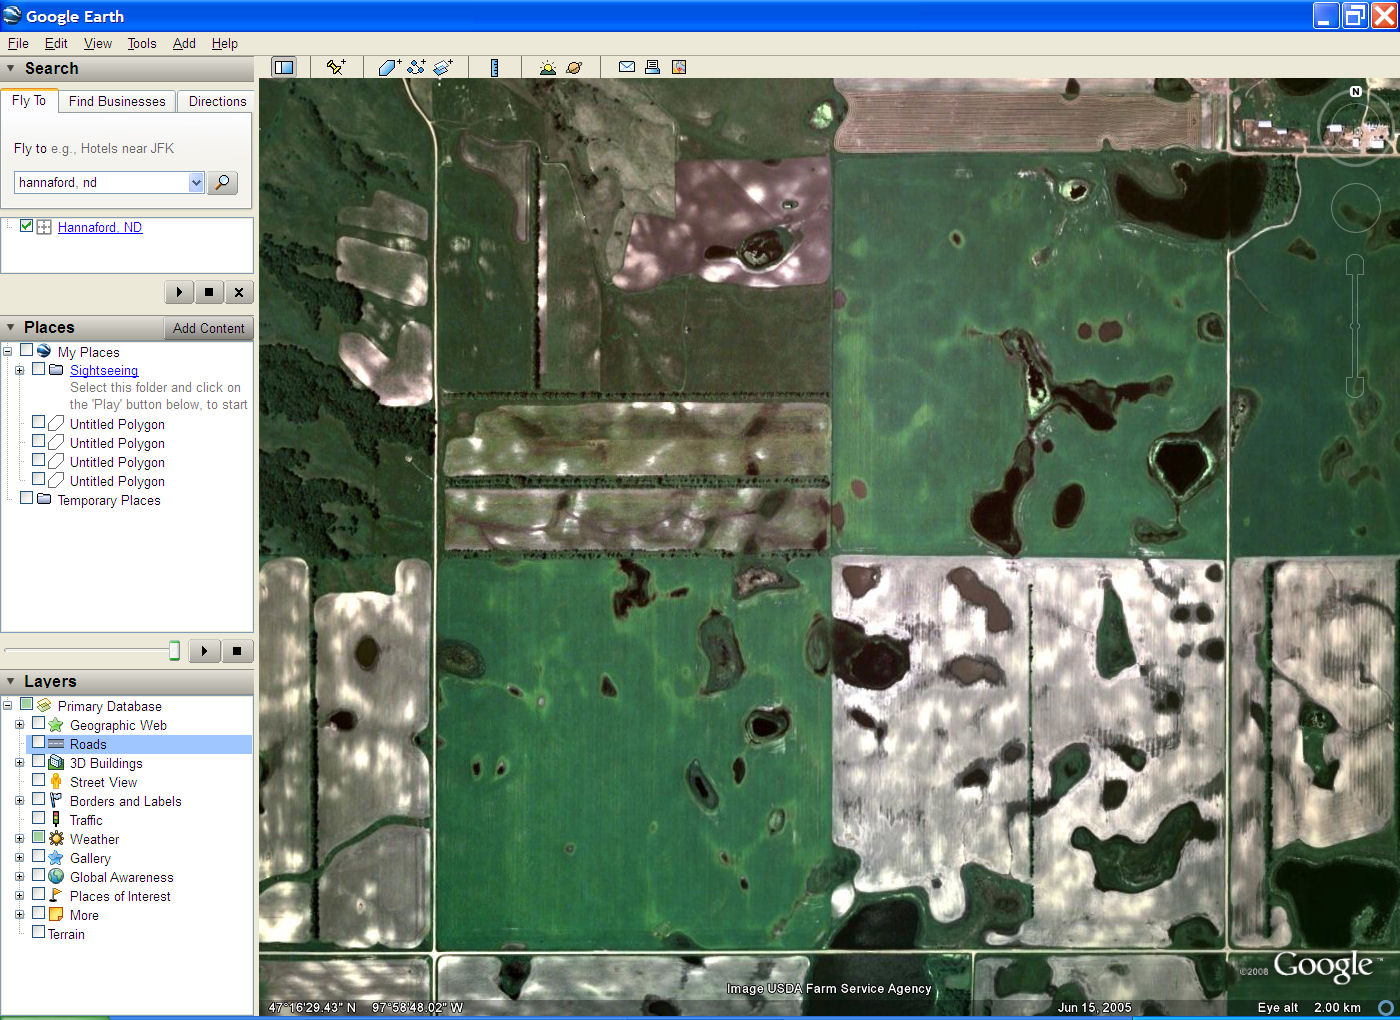The width and height of the screenshot is (1400, 1020).
Task: Enable the Roads layer checkbox
Action: tap(38, 743)
